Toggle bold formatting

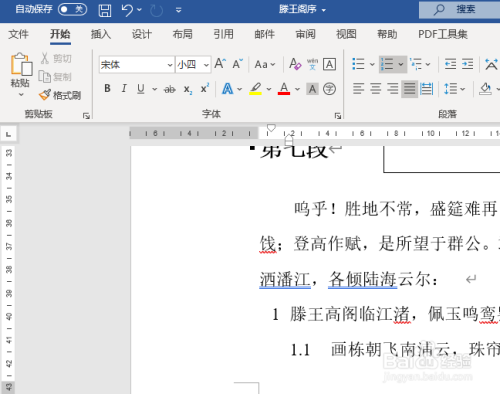(107, 89)
